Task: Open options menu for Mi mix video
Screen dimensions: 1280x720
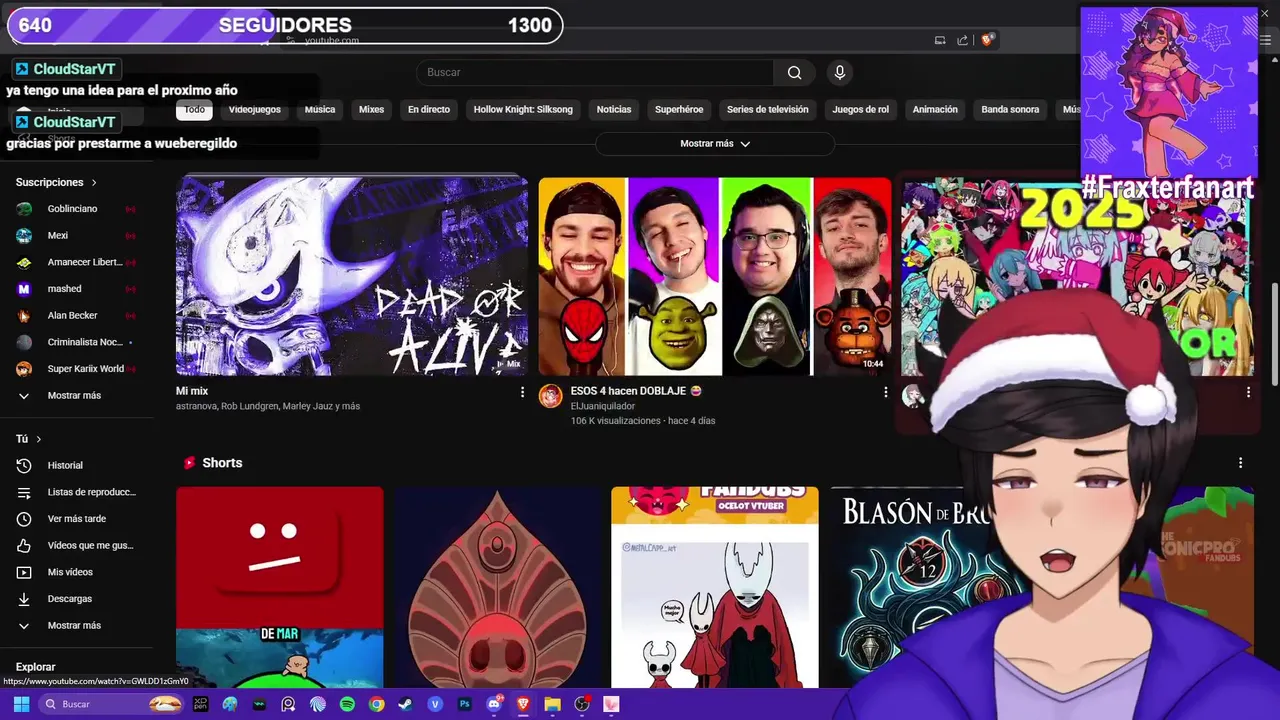Action: (522, 392)
